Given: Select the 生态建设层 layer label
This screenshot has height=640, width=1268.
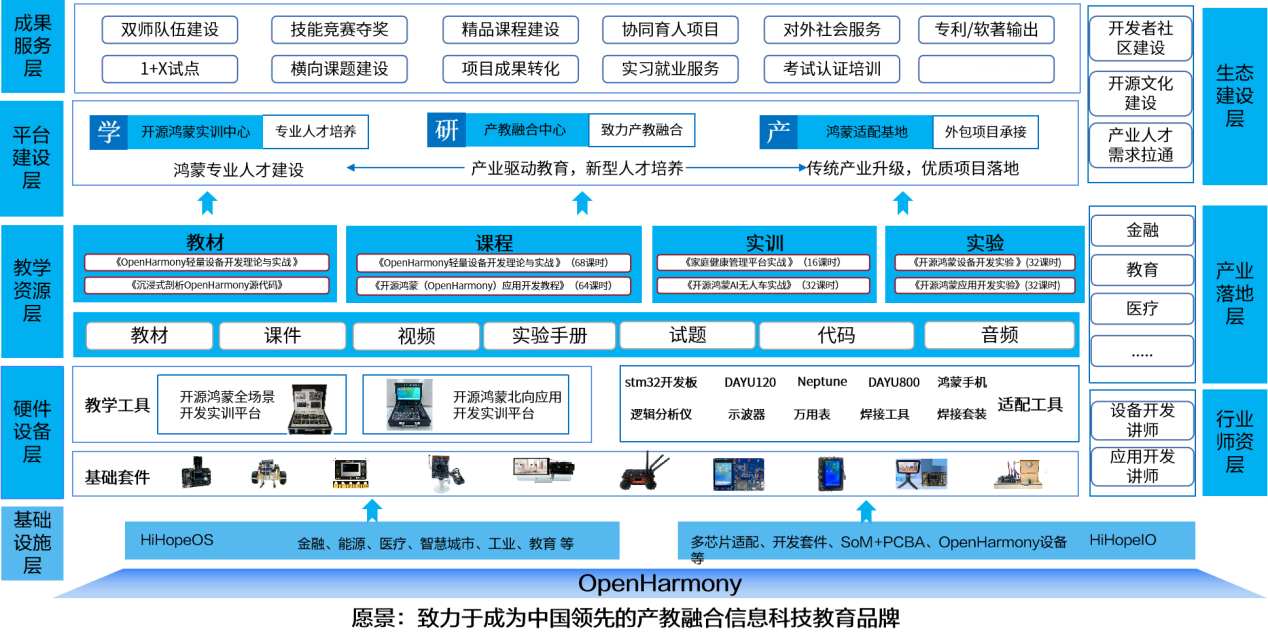Looking at the screenshot, I should tap(1234, 95).
